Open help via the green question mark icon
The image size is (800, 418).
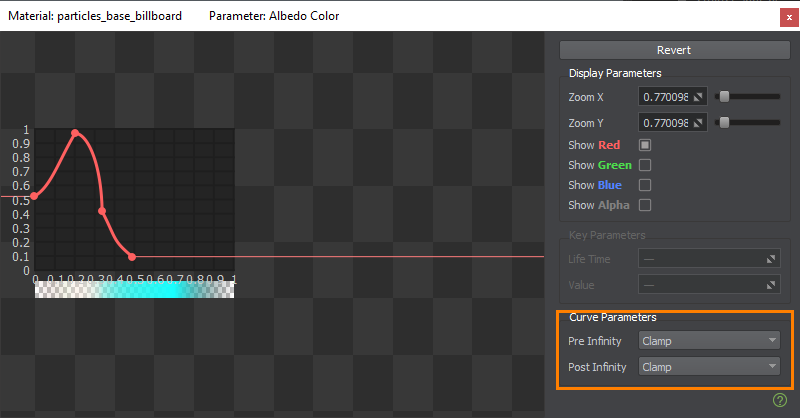click(x=780, y=400)
